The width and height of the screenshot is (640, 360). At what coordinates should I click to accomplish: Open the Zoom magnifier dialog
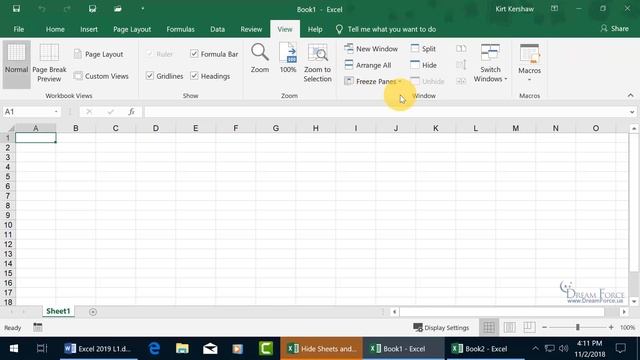click(260, 59)
